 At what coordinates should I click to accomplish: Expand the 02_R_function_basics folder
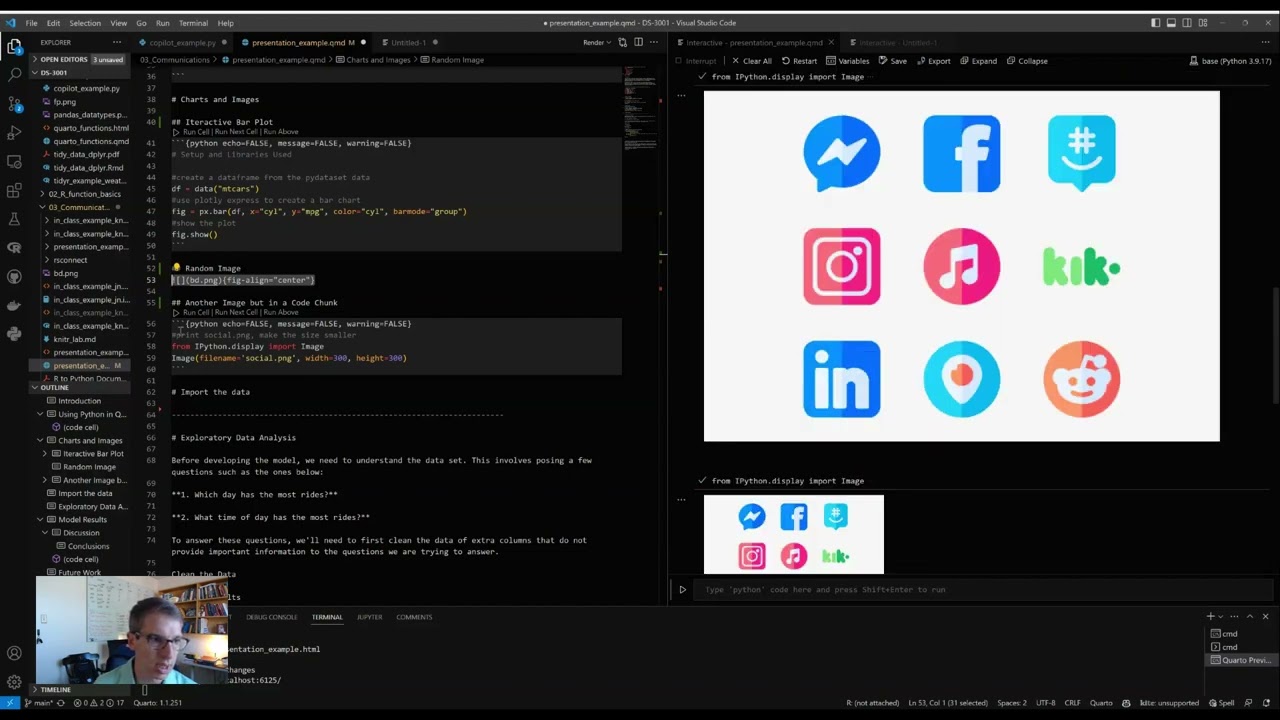point(84,194)
